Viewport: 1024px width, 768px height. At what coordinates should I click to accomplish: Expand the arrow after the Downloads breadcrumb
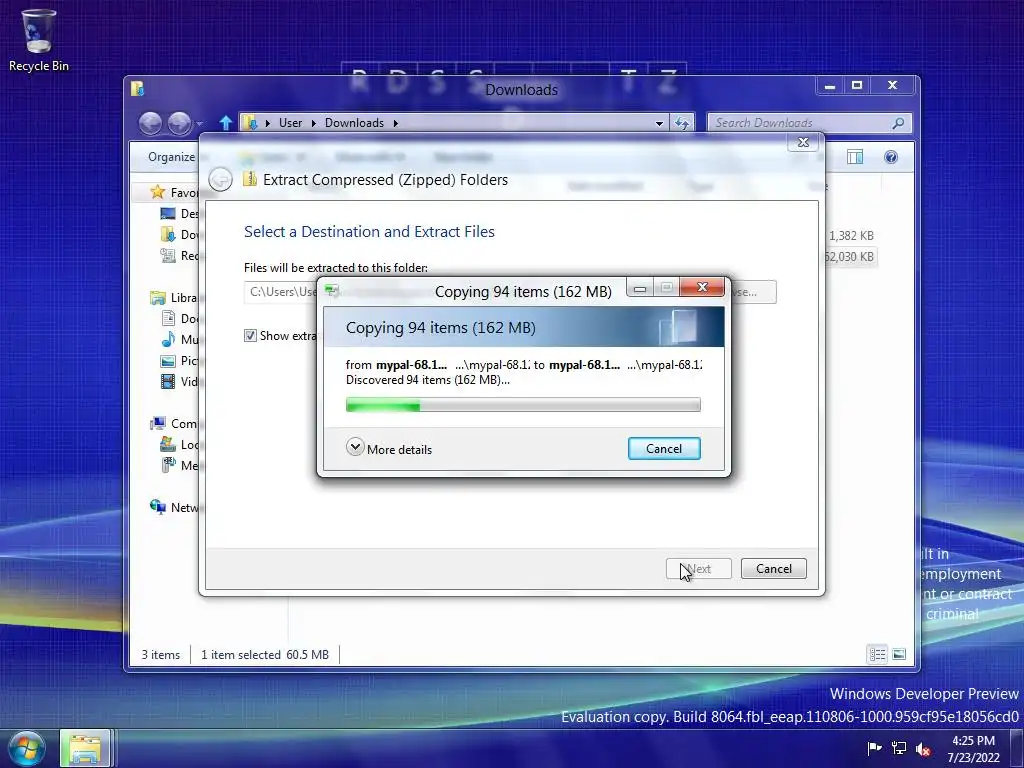pos(395,123)
